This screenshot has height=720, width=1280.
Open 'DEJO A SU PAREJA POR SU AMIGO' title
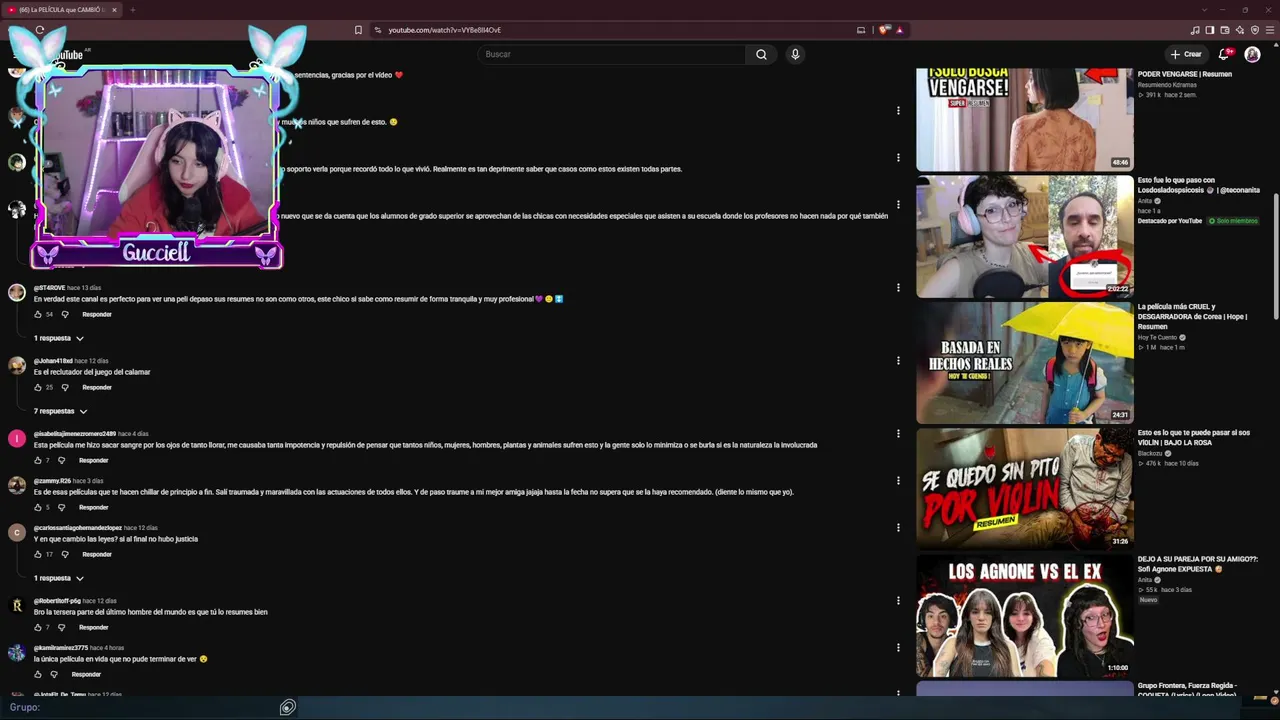(x=1197, y=564)
